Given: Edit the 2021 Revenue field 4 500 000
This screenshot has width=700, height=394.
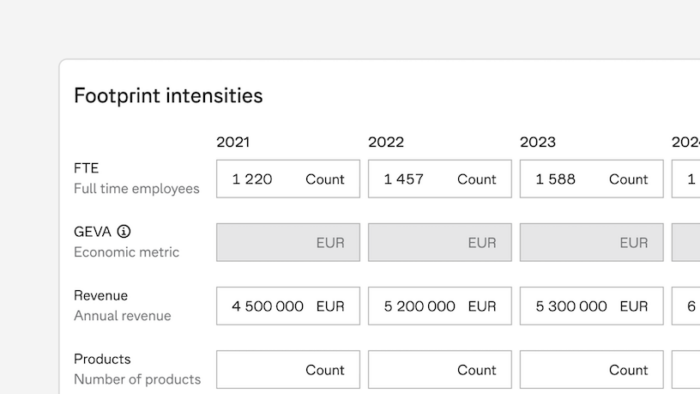Looking at the screenshot, I should (288, 306).
